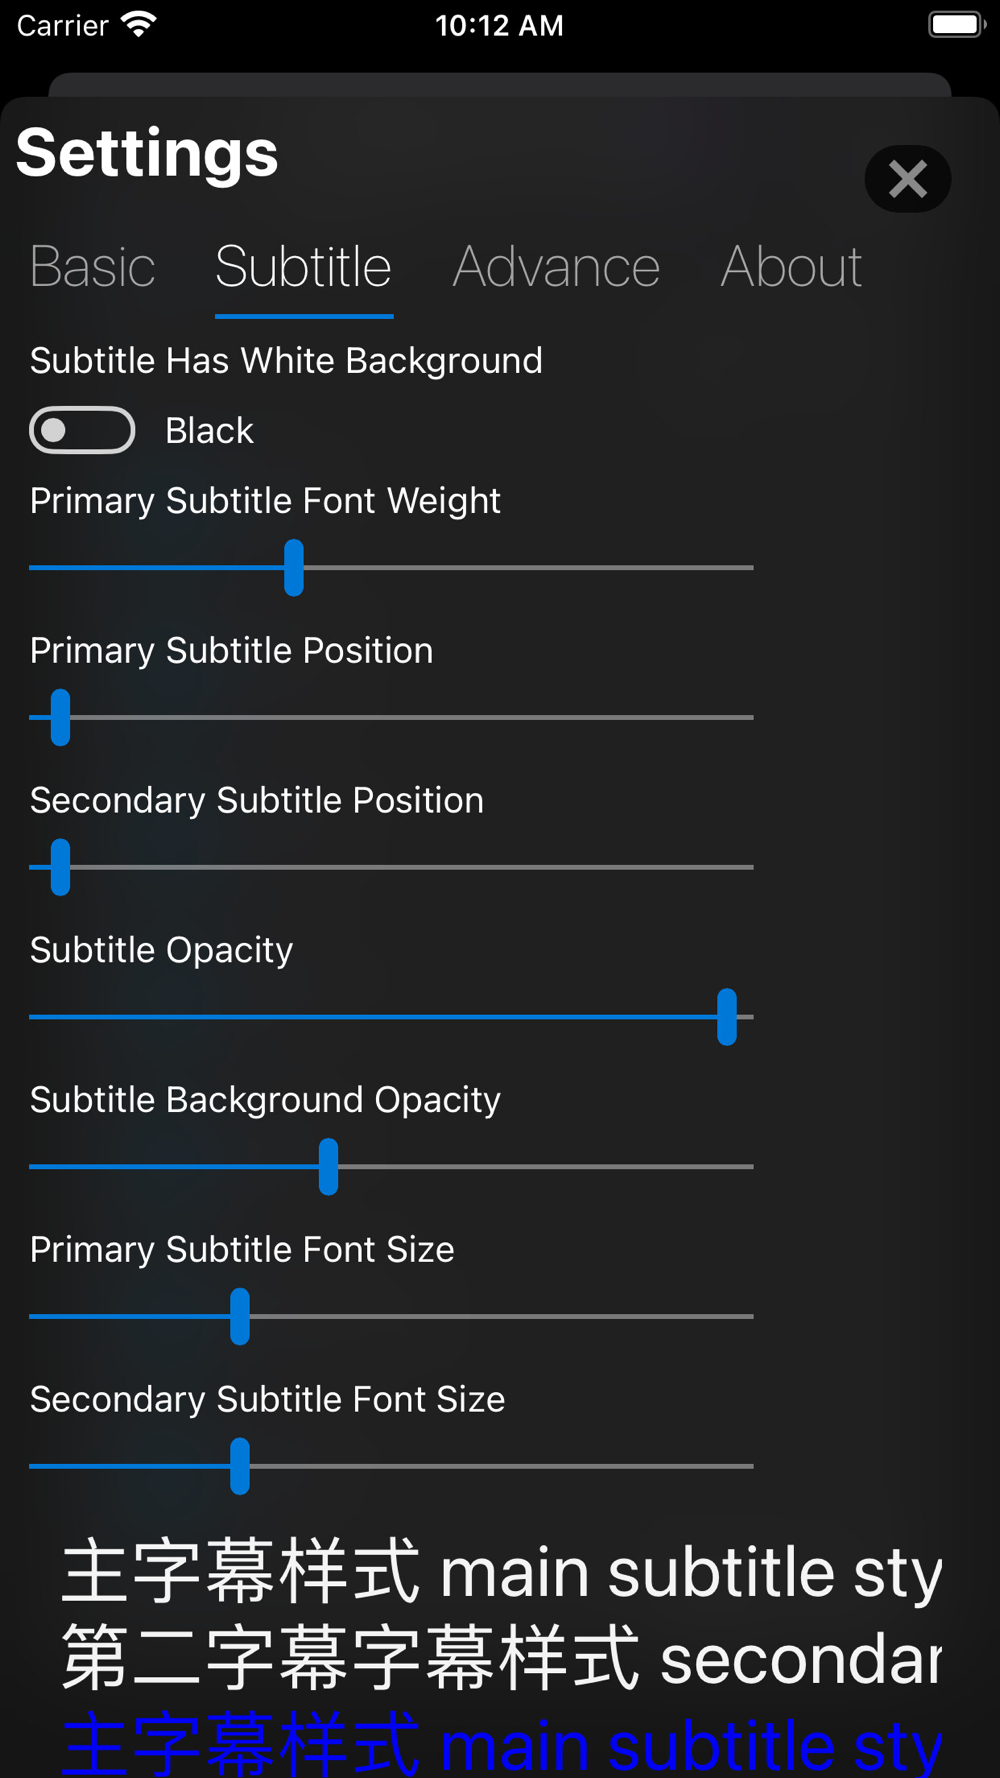Toggle Subtitle Has White Background switch

coord(82,430)
